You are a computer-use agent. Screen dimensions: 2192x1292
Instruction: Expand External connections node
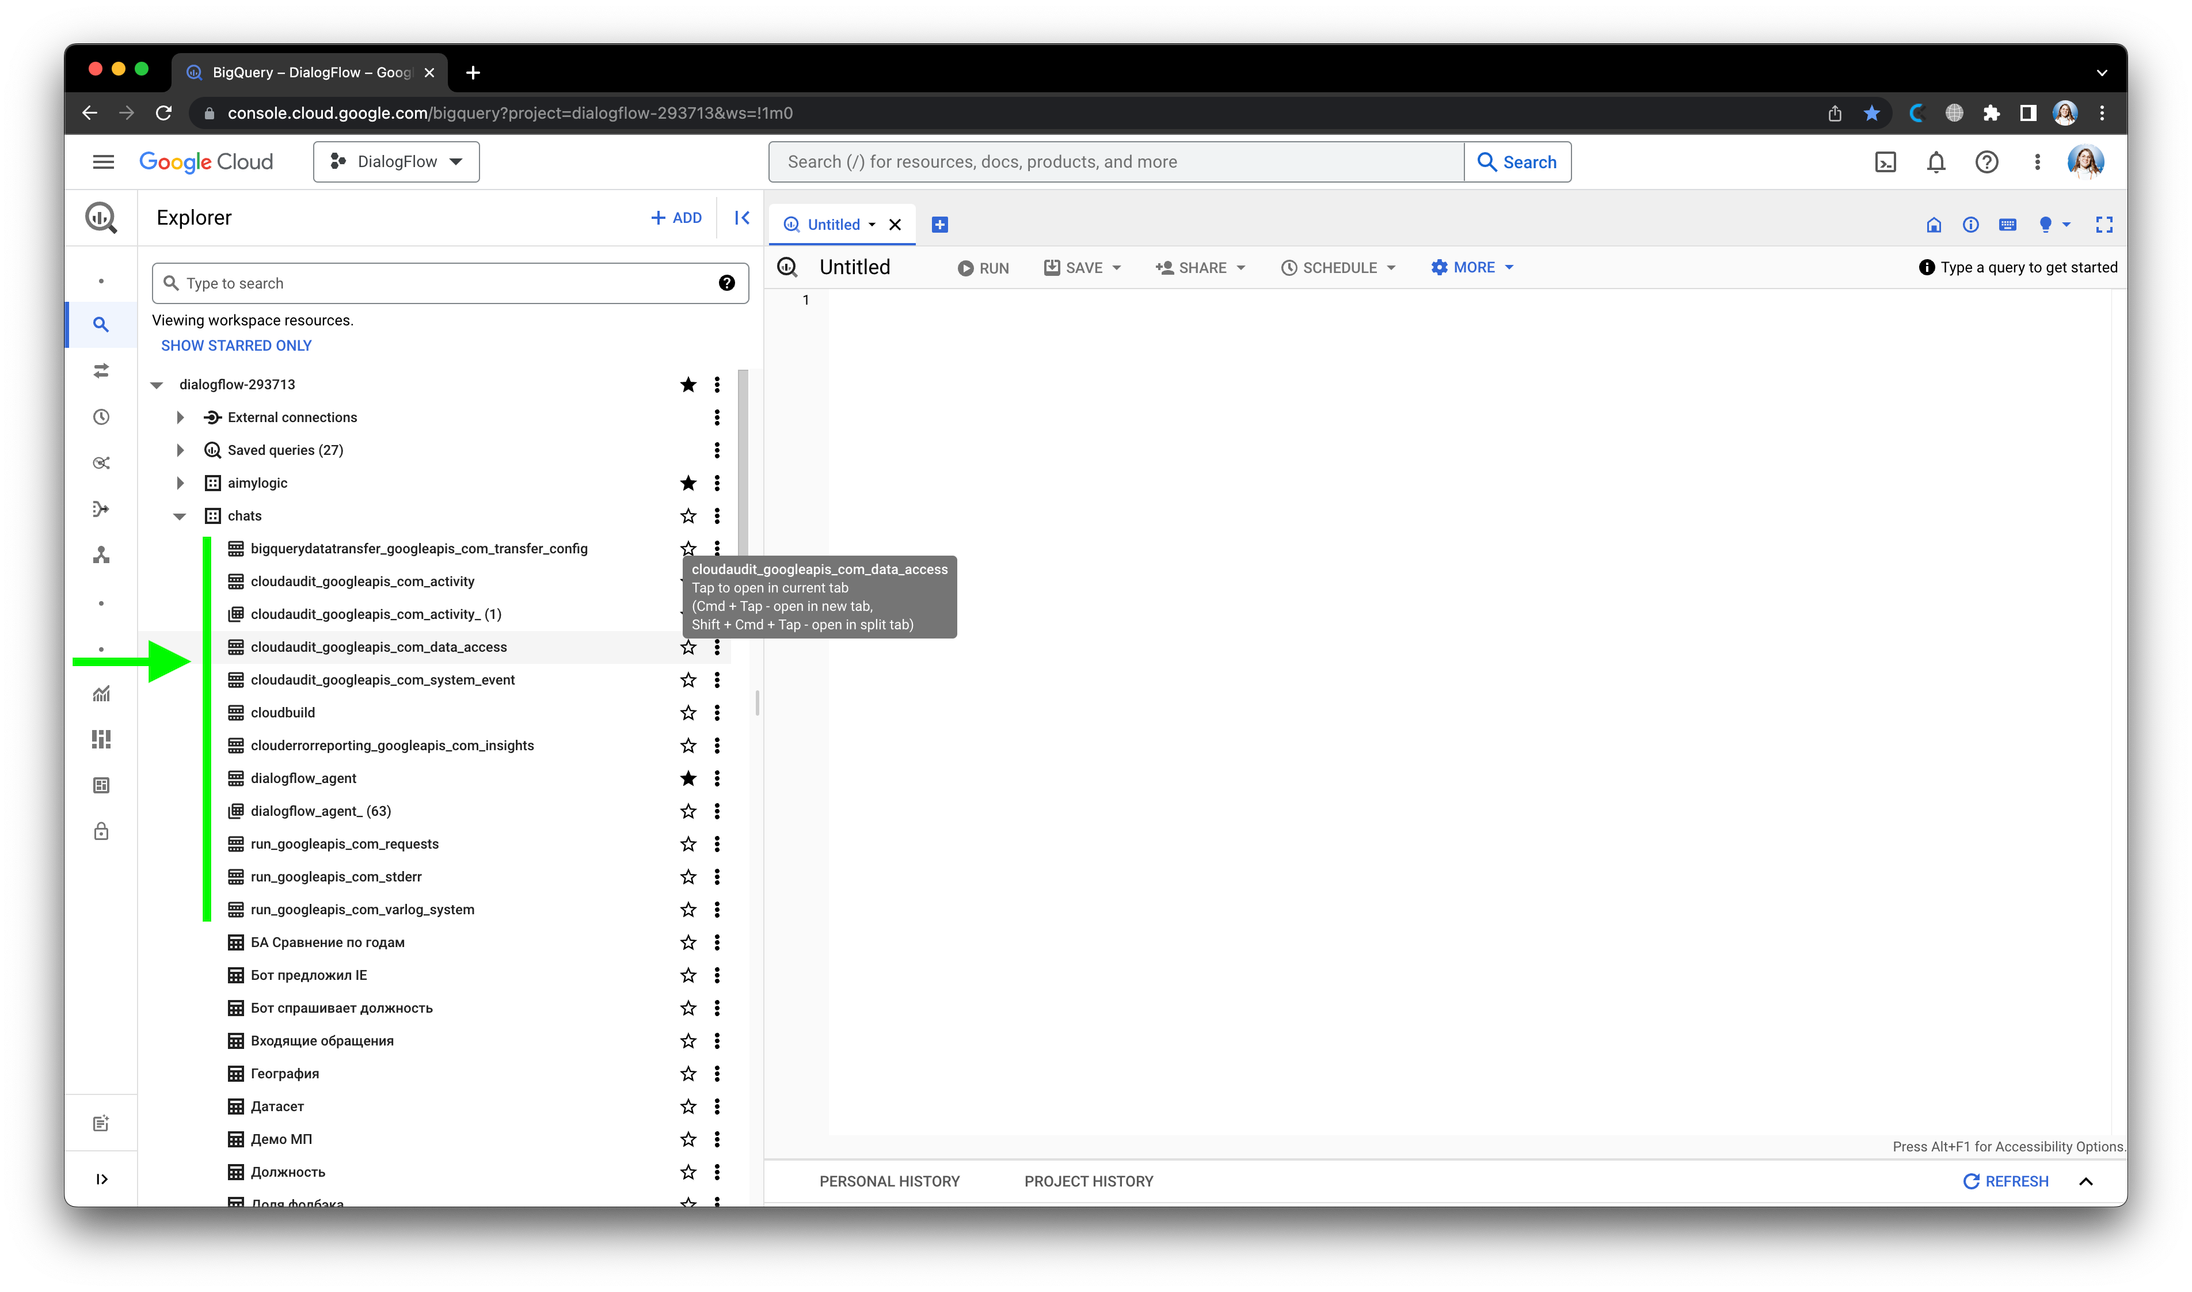tap(180, 418)
